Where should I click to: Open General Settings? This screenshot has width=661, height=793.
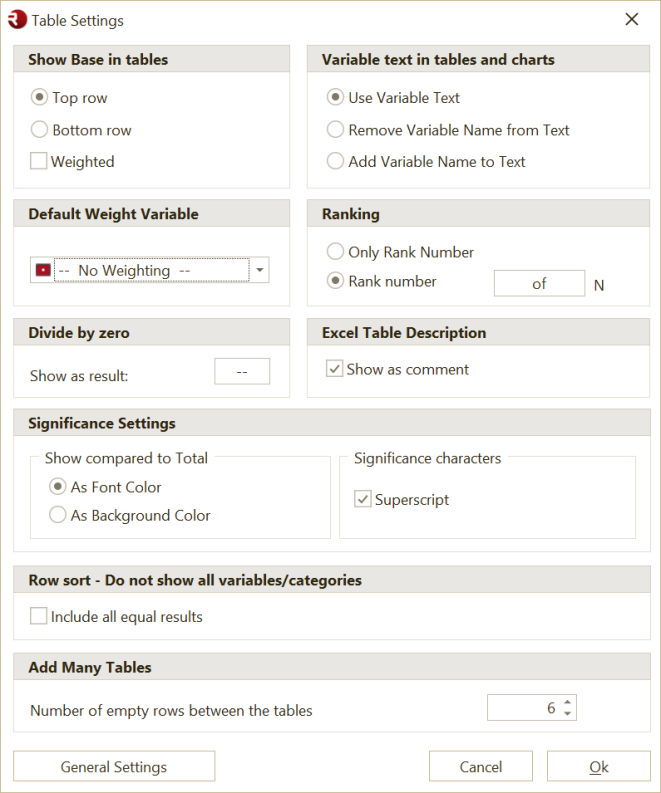[114, 767]
